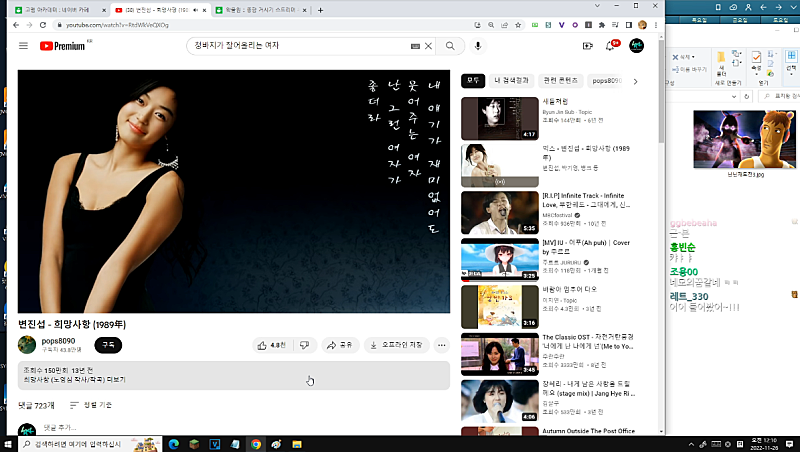Image resolution: width=800 pixels, height=452 pixels.
Task: Start voice search with the microphone
Action: (x=478, y=46)
